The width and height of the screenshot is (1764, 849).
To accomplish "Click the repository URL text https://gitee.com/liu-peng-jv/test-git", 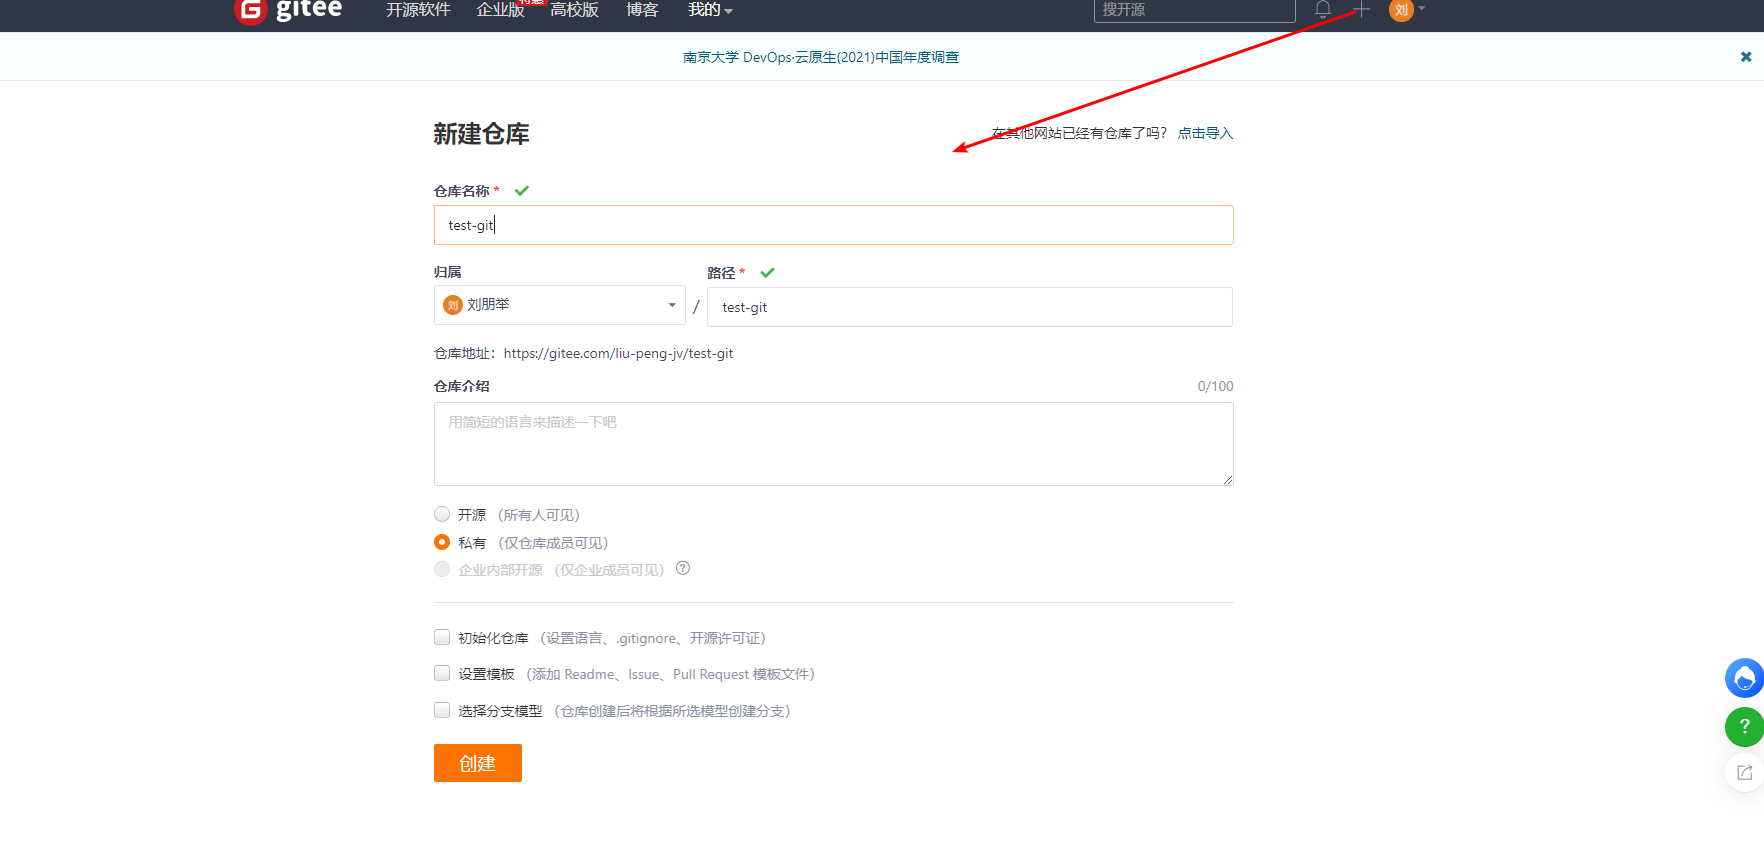I will tap(618, 353).
